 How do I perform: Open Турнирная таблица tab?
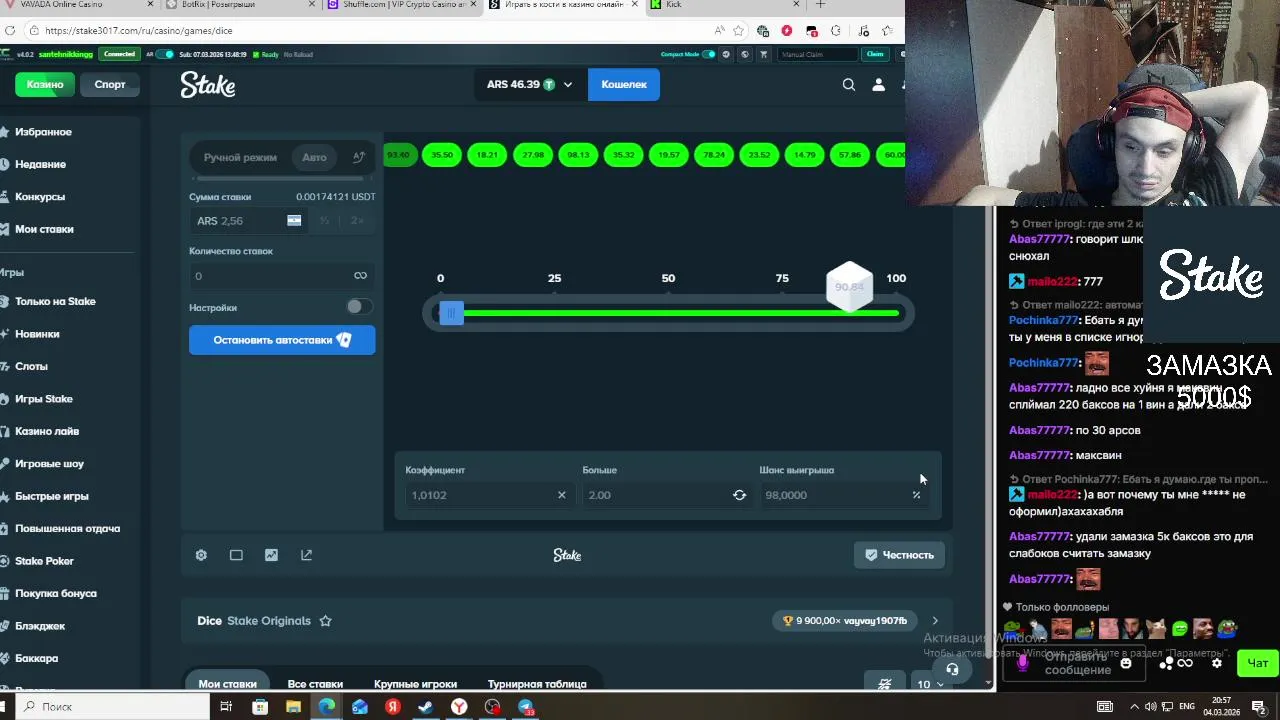click(537, 684)
